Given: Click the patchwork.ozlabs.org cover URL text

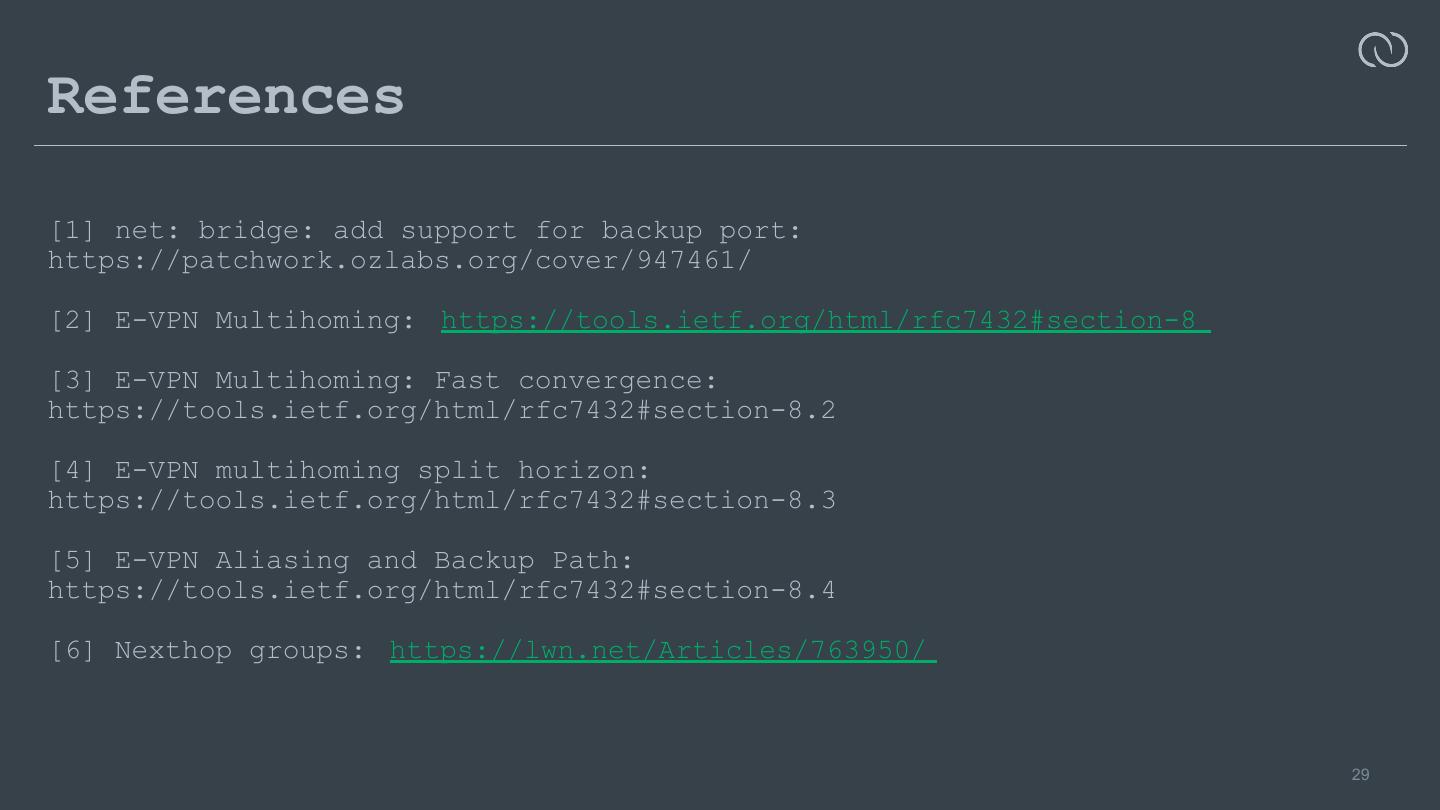Looking at the screenshot, I should [x=399, y=260].
